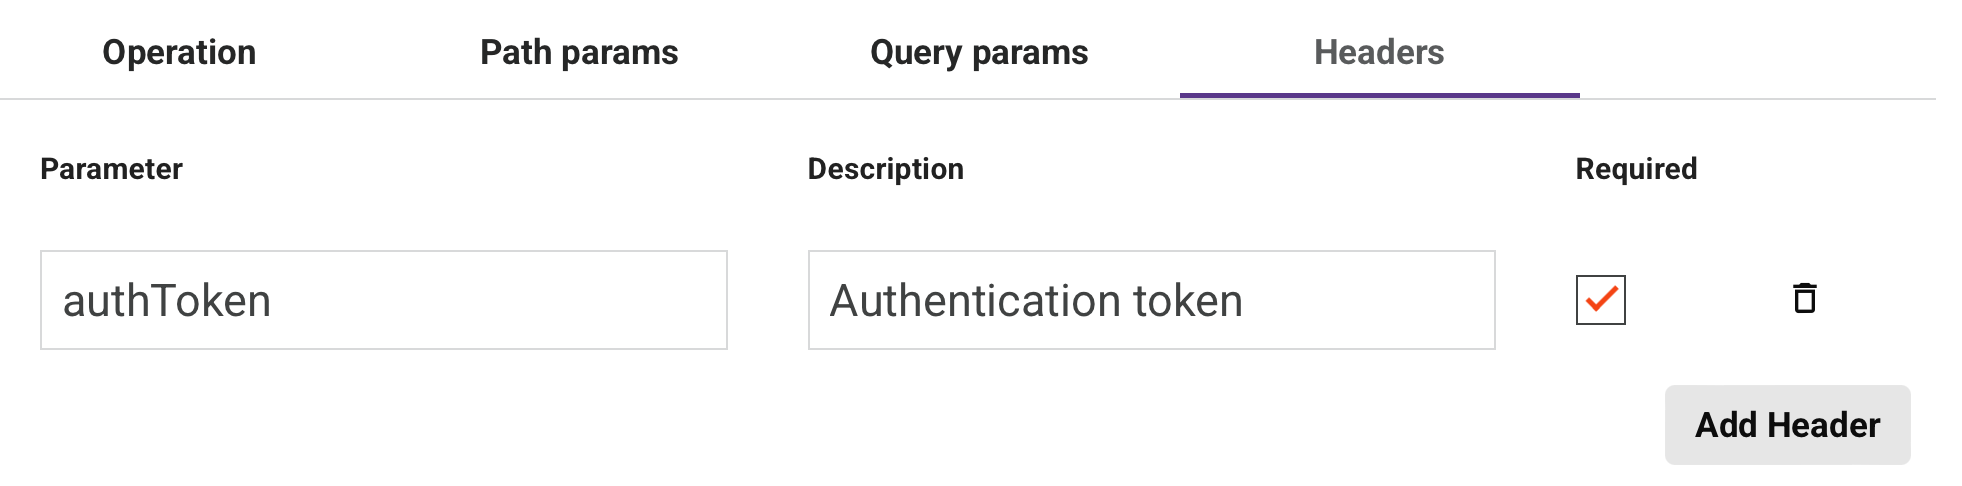Click the trash can icon

[x=1804, y=299]
